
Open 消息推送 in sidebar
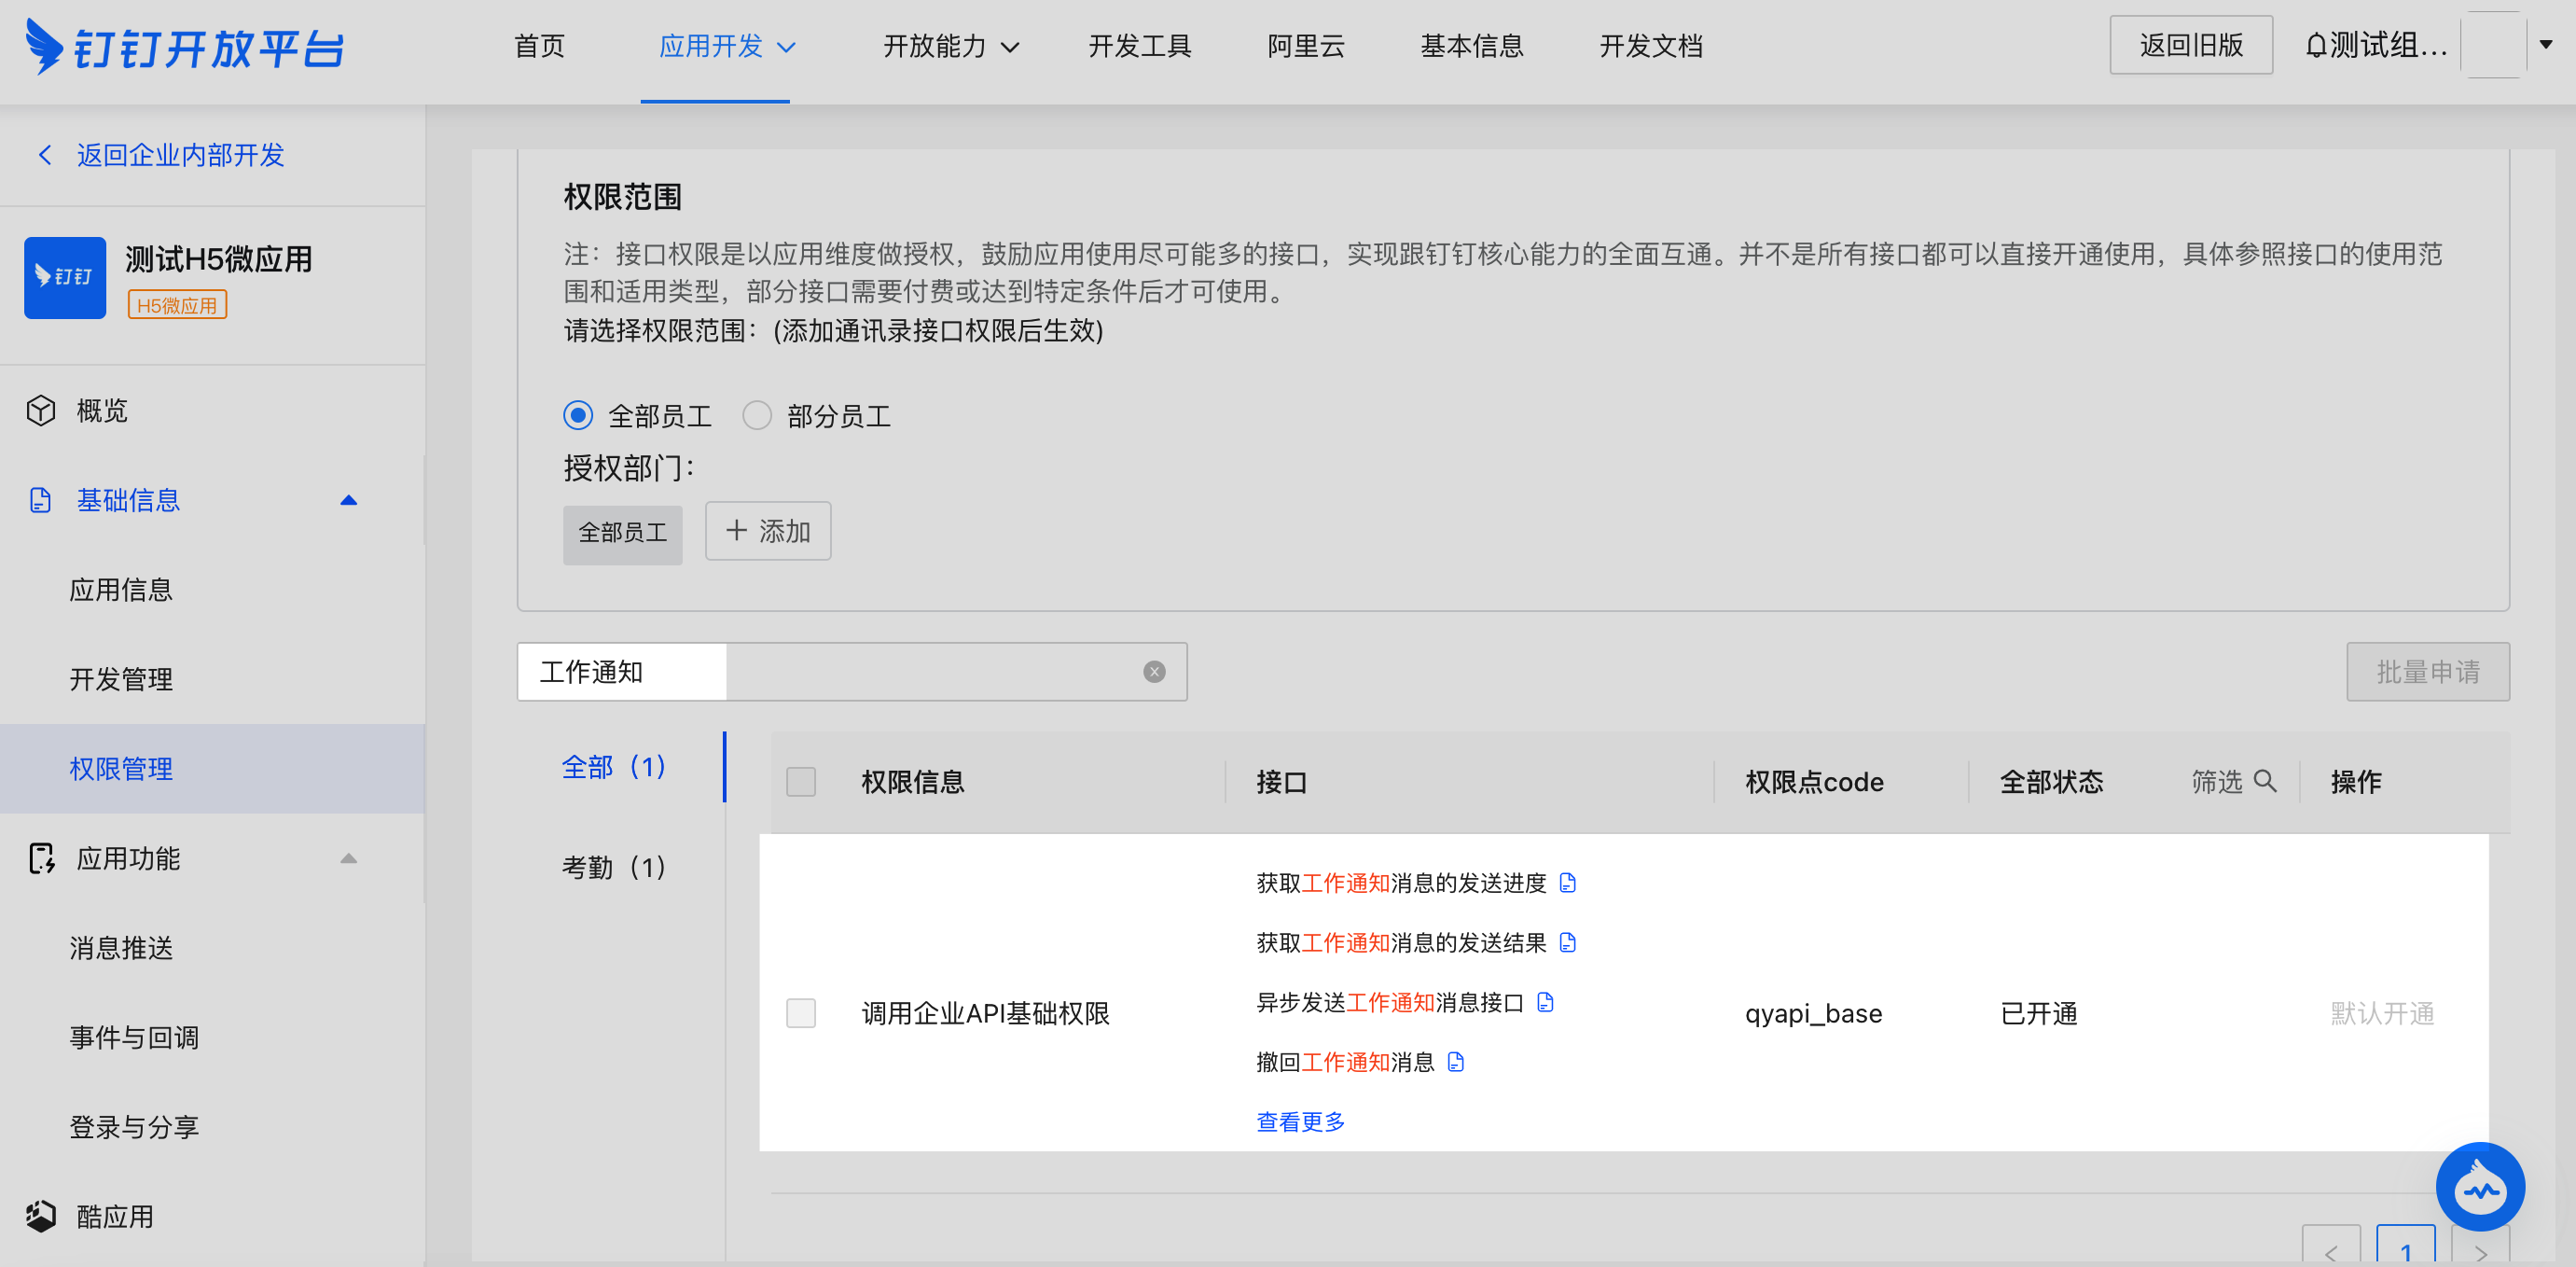(121, 948)
